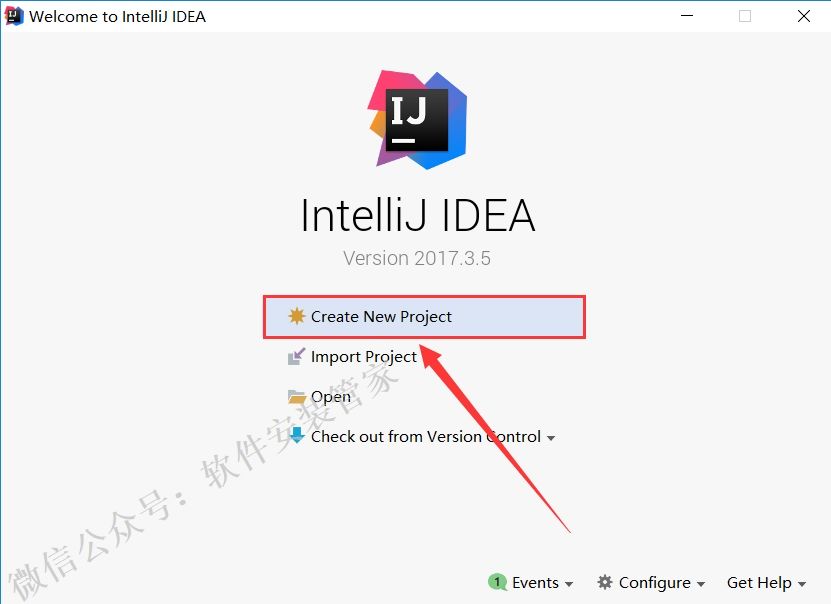This screenshot has height=604, width=831.
Task: Expand the Check out from Version Control arrow
Action: 551,438
